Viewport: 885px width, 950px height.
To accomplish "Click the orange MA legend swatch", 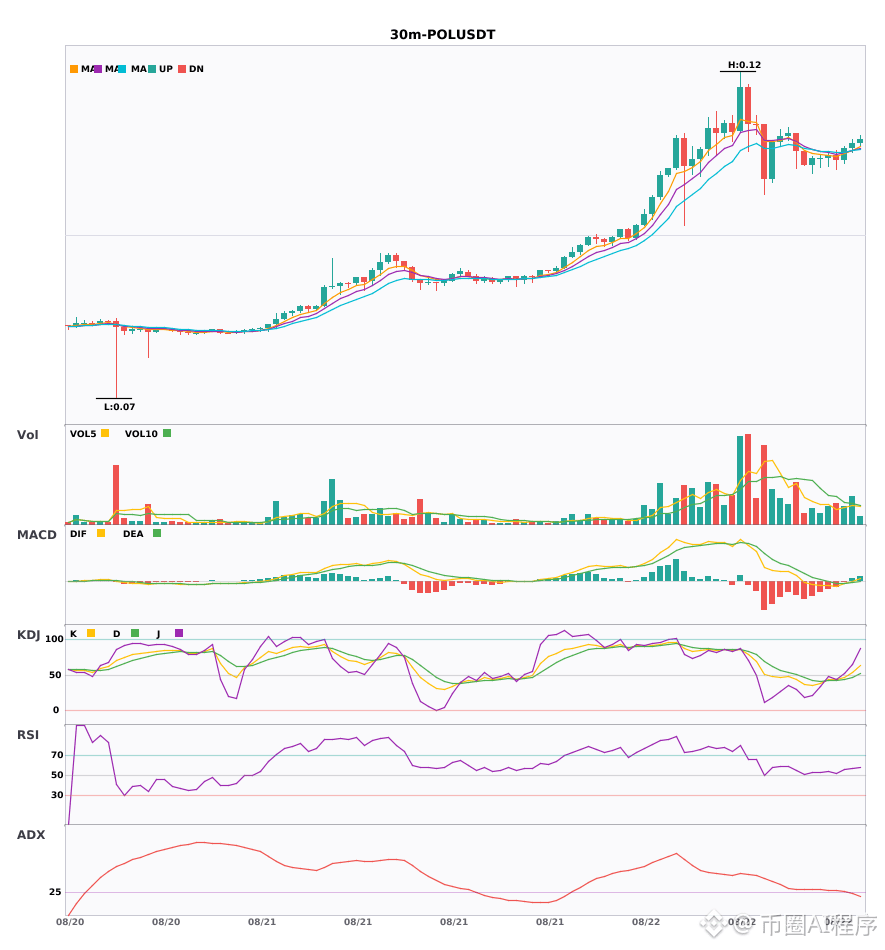I will [x=74, y=69].
